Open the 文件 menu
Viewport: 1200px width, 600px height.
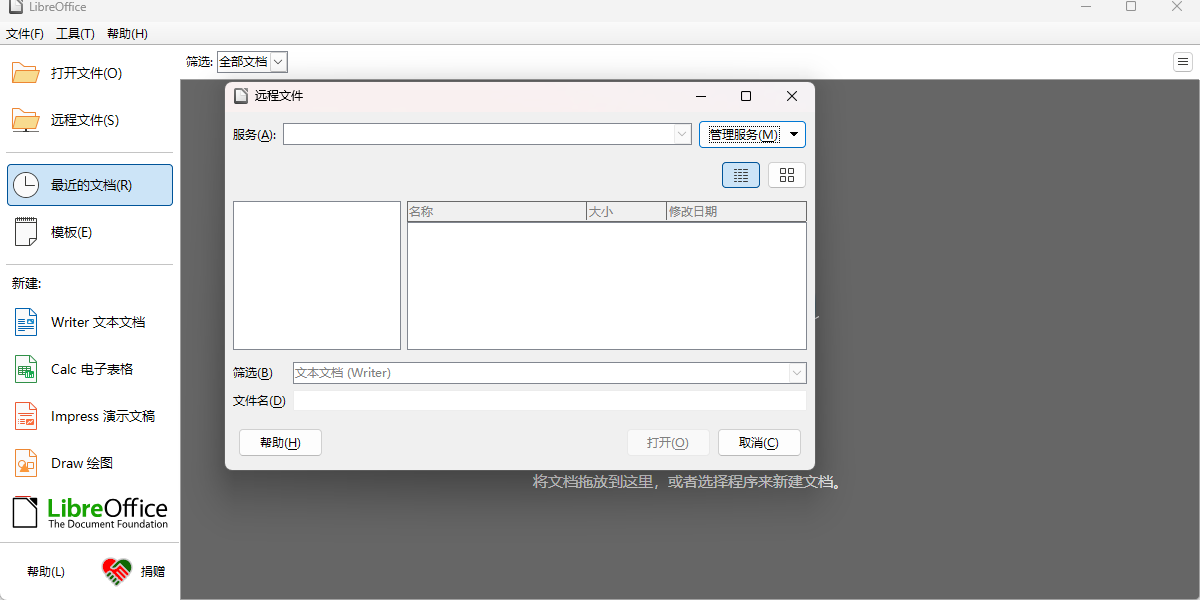pyautogui.click(x=25, y=33)
